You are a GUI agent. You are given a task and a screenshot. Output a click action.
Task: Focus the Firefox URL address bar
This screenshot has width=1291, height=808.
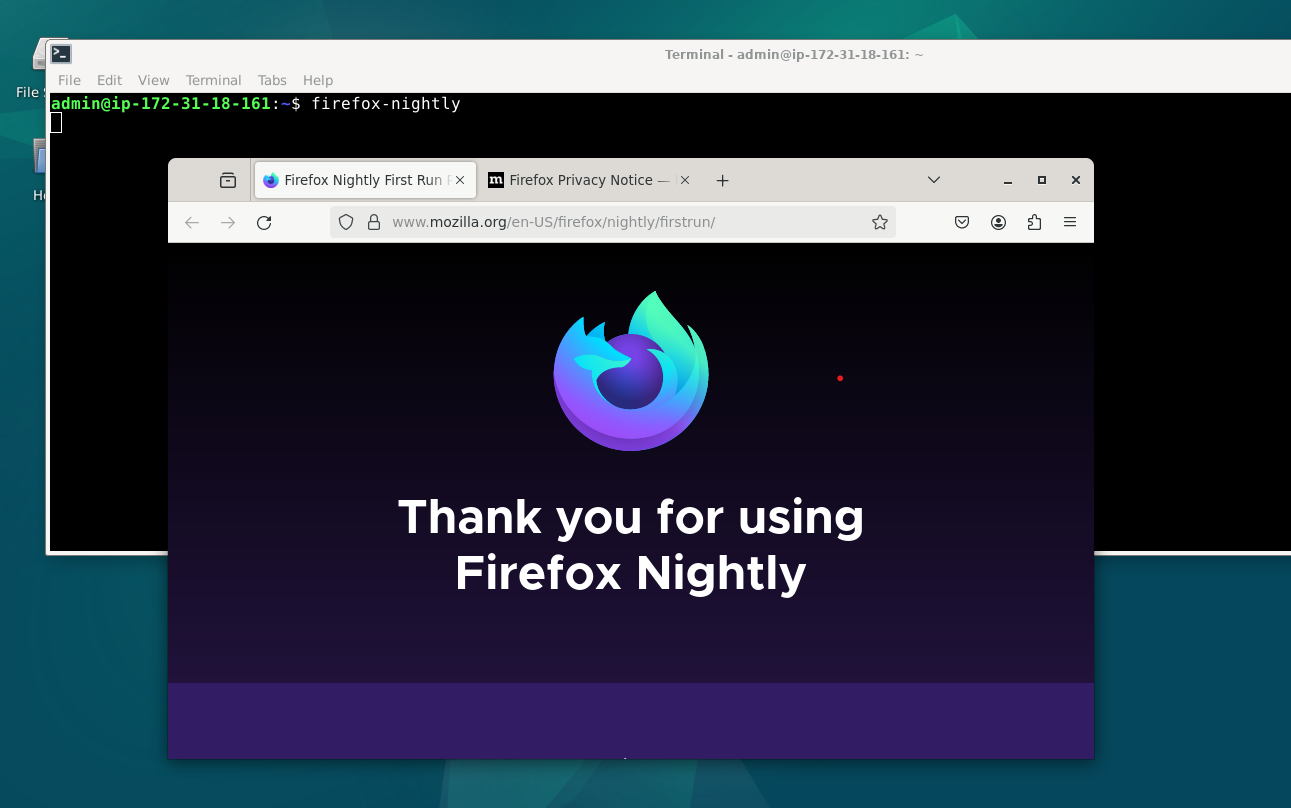[612, 222]
